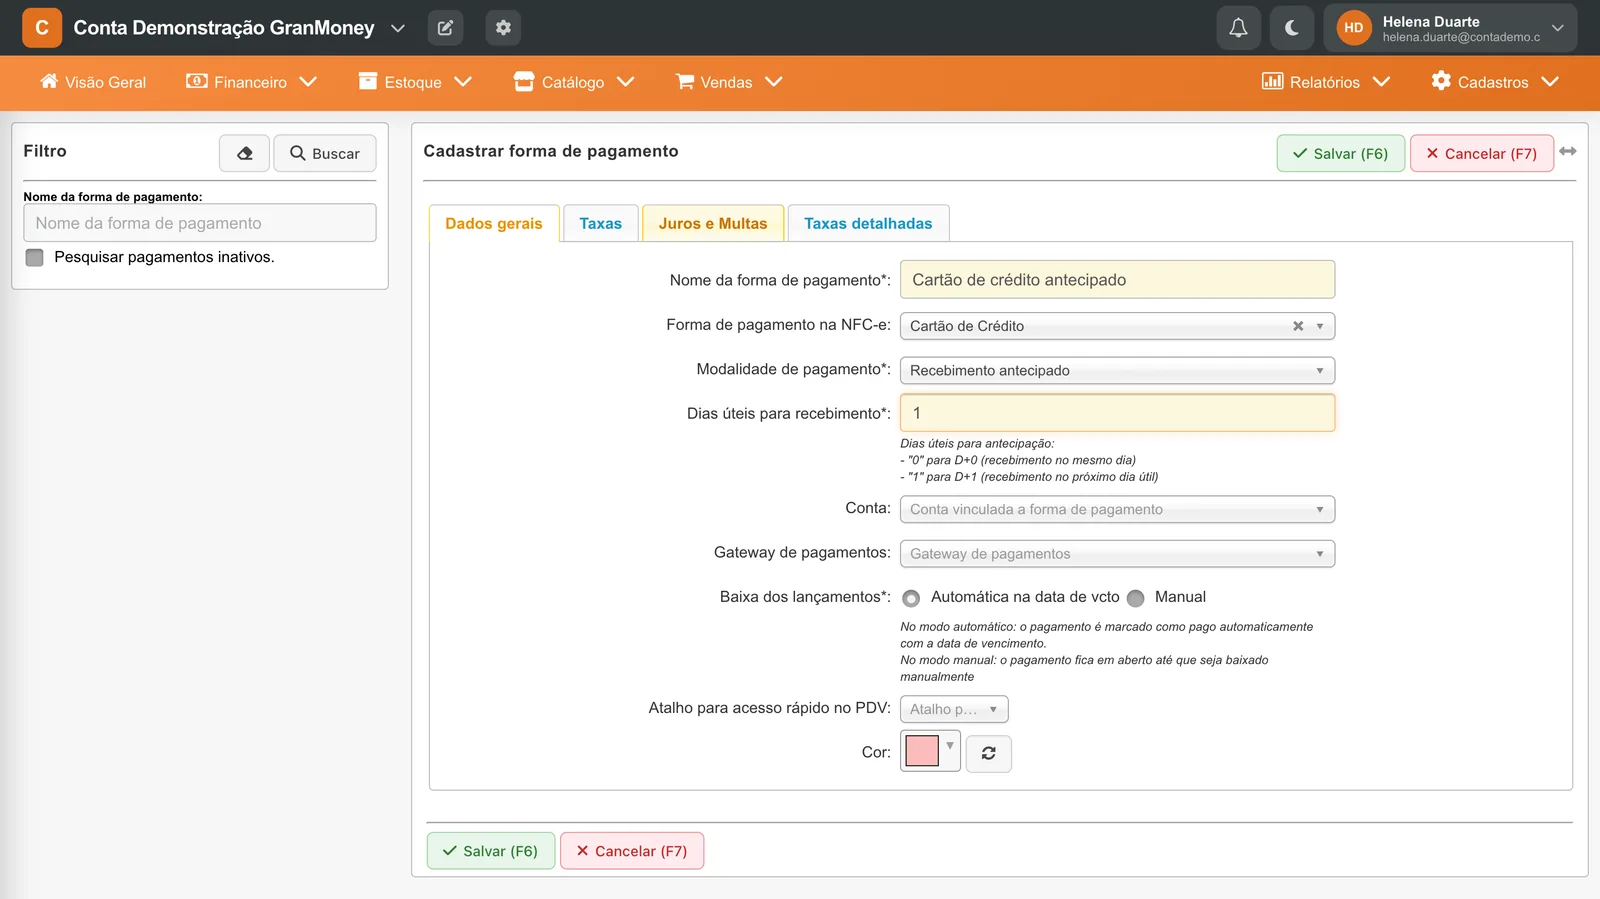This screenshot has width=1600, height=899.
Task: Open the Cadastros menu
Action: (1495, 82)
